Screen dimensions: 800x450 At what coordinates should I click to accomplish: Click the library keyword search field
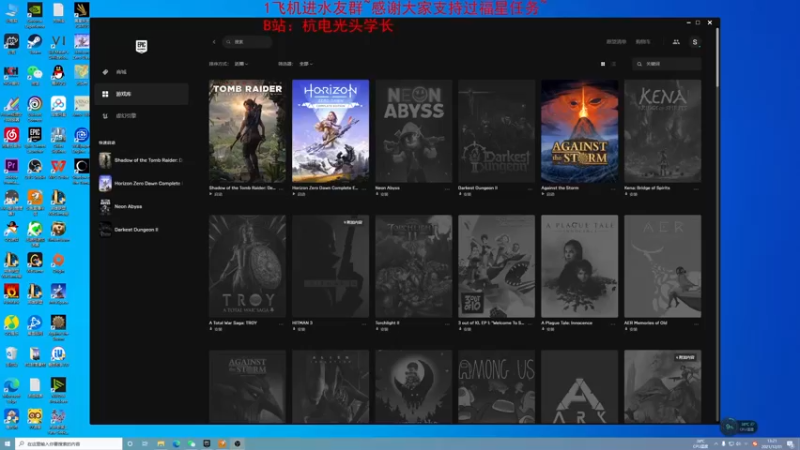point(667,64)
